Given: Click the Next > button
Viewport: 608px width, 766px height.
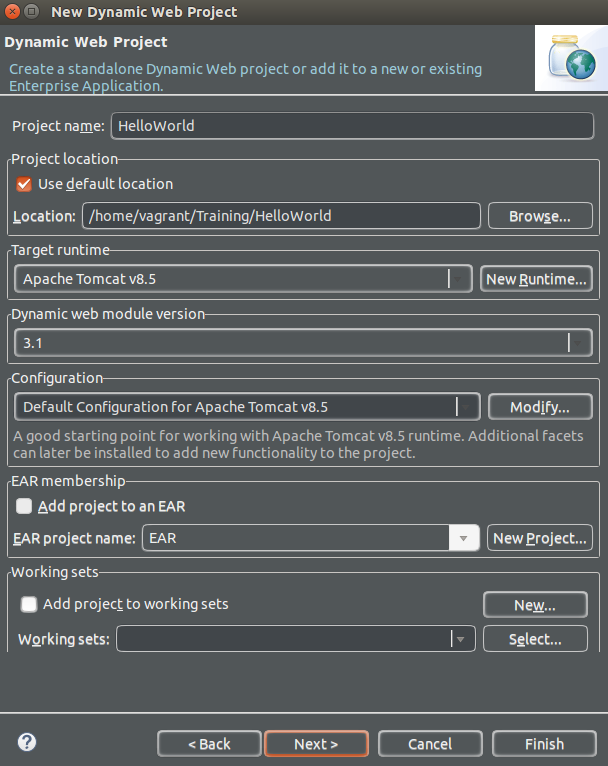Looking at the screenshot, I should coord(316,744).
